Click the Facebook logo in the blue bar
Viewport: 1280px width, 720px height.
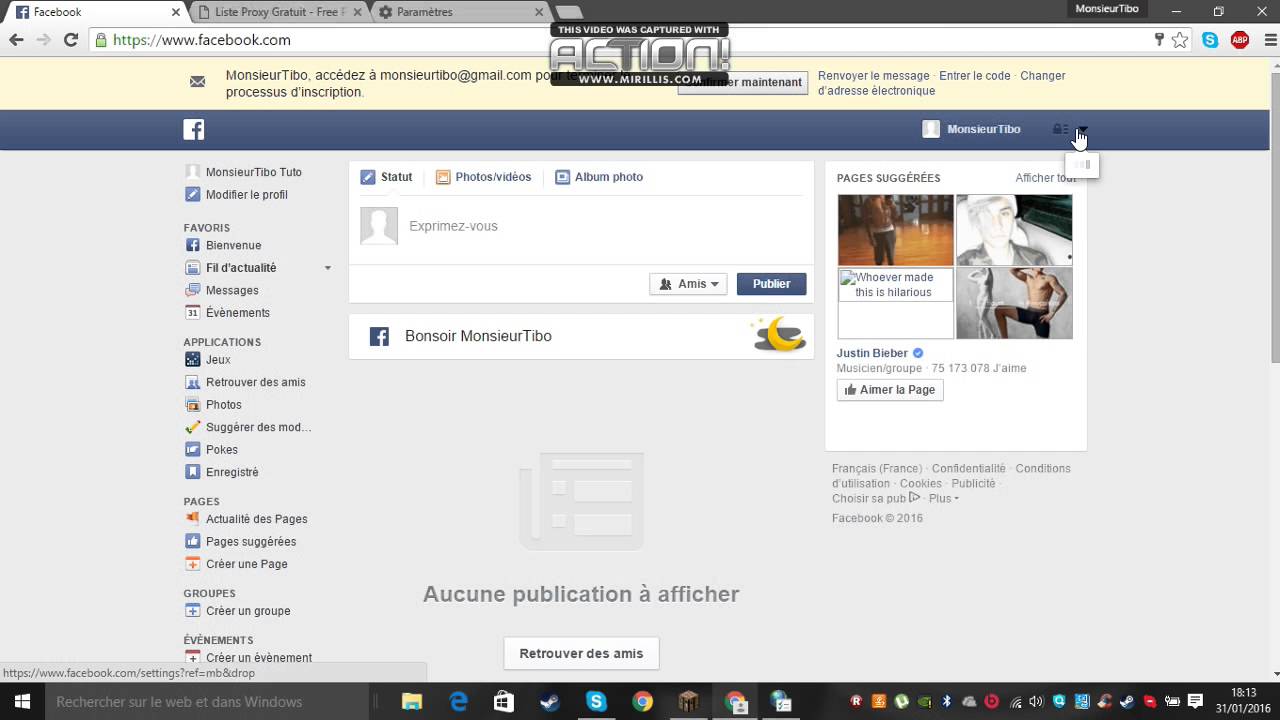pyautogui.click(x=194, y=129)
